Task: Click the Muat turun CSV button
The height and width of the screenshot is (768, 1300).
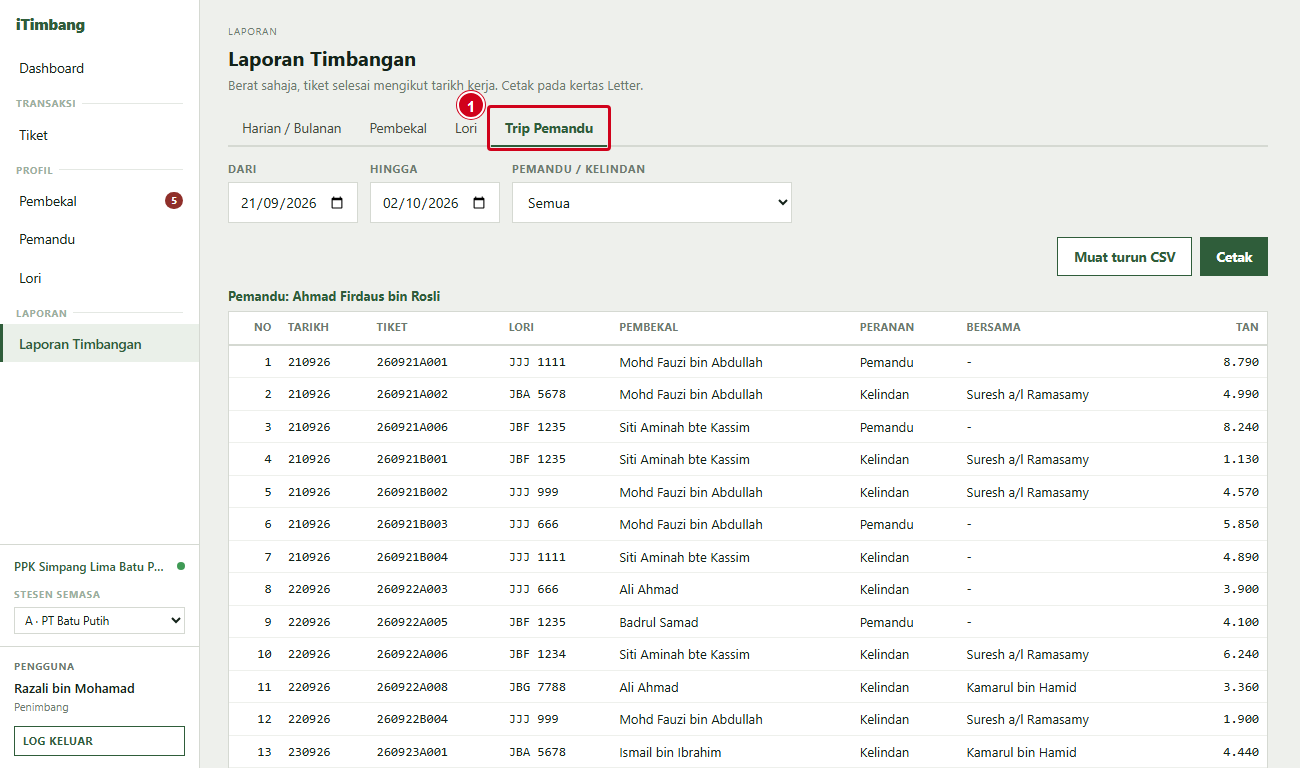Action: (1125, 257)
